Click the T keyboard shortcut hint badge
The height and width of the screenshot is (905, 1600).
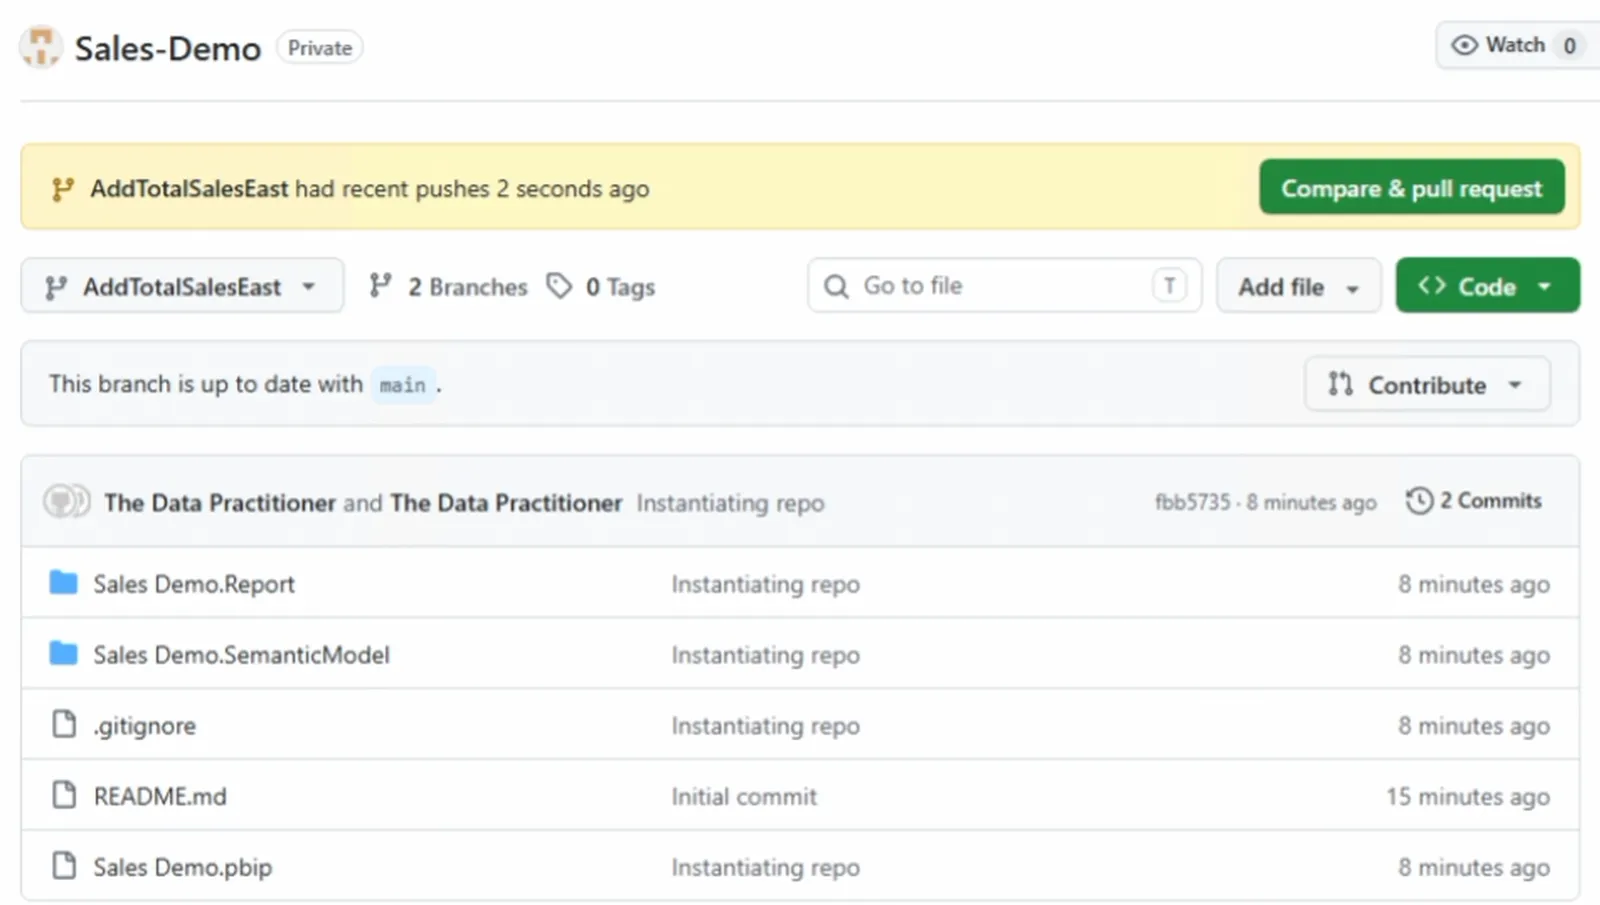tap(1169, 286)
